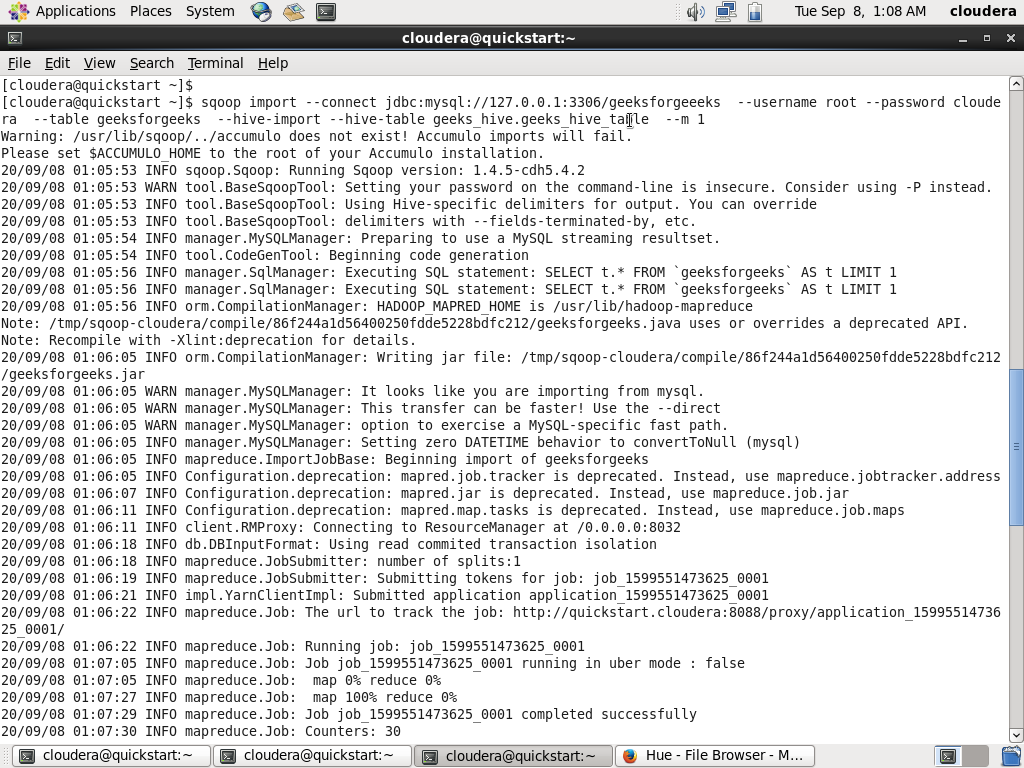This screenshot has height=768, width=1024.
Task: Click the trash icon in bottom panel
Action: pyautogui.click(x=1012, y=756)
